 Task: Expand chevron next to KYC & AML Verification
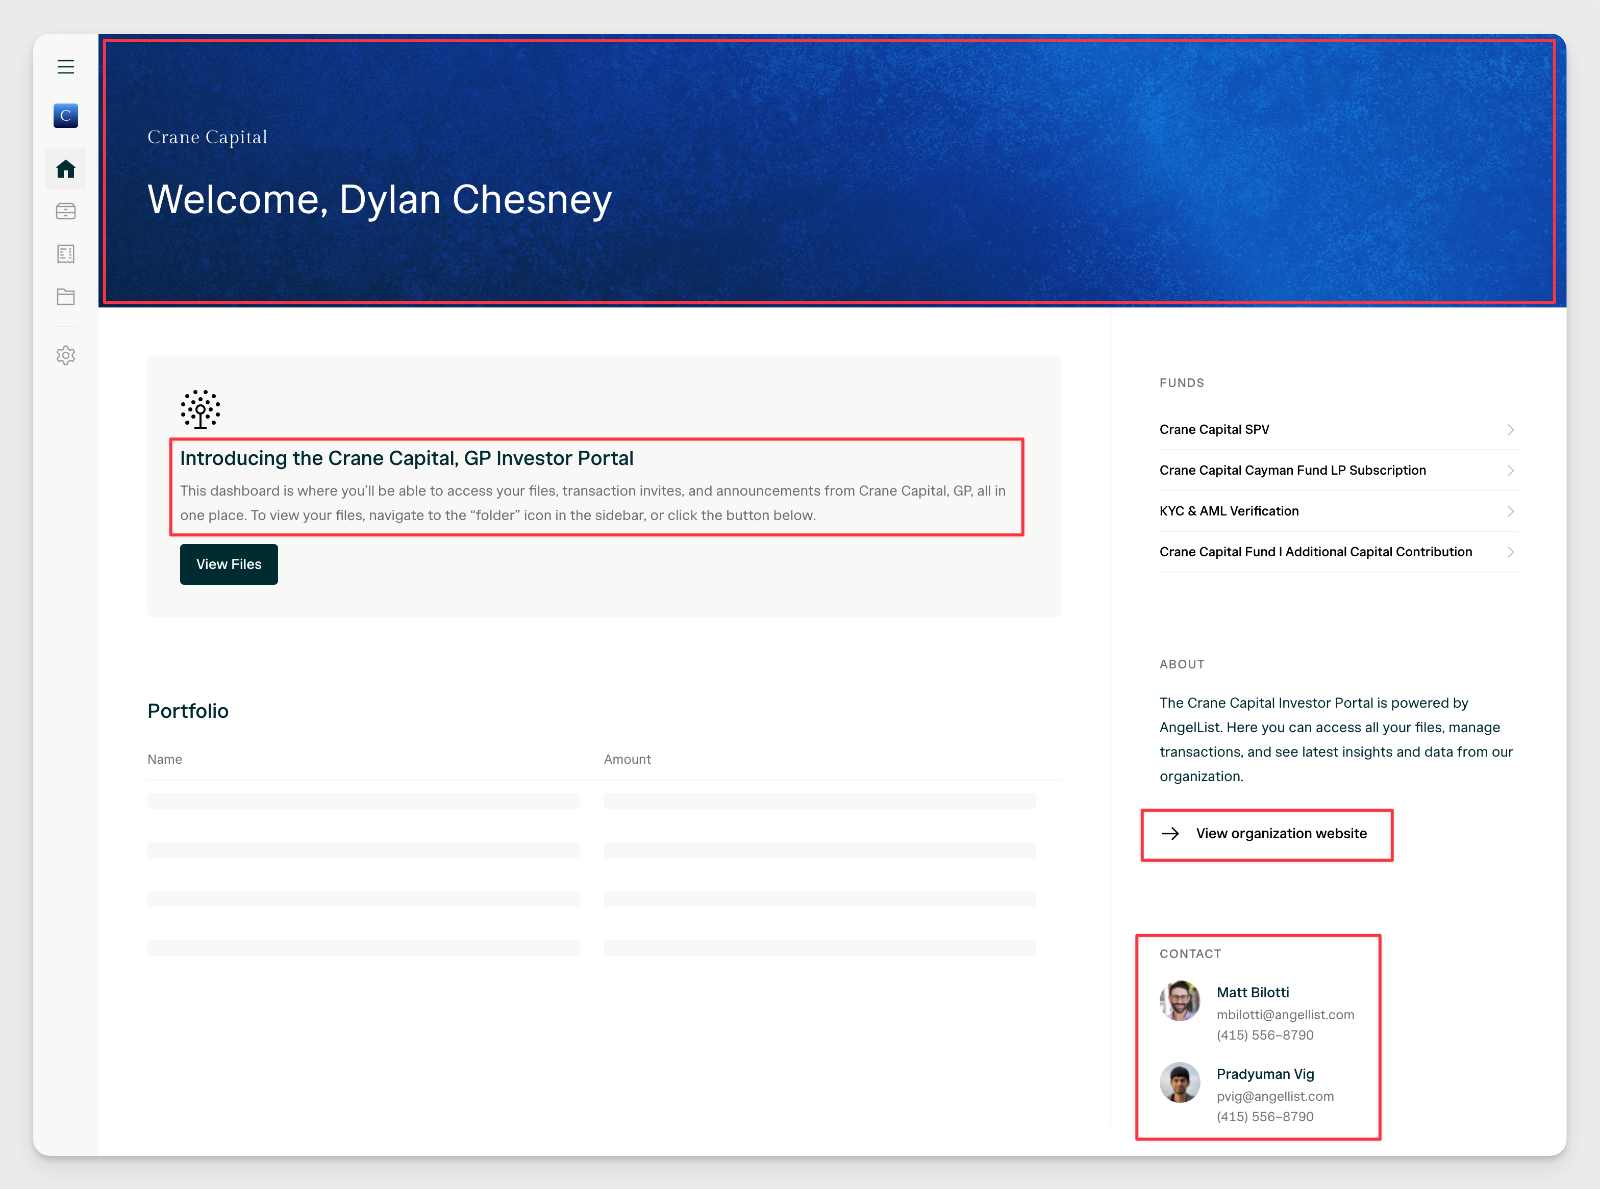click(1510, 511)
